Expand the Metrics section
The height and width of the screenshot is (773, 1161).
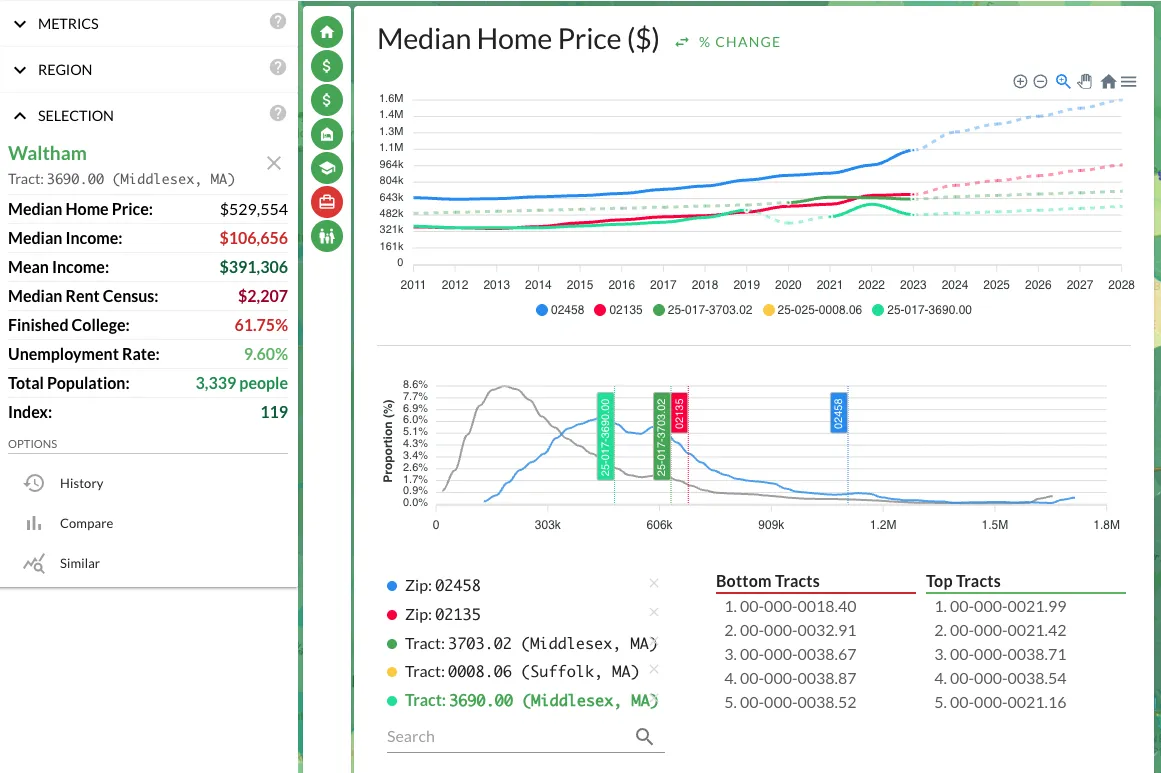(x=68, y=24)
